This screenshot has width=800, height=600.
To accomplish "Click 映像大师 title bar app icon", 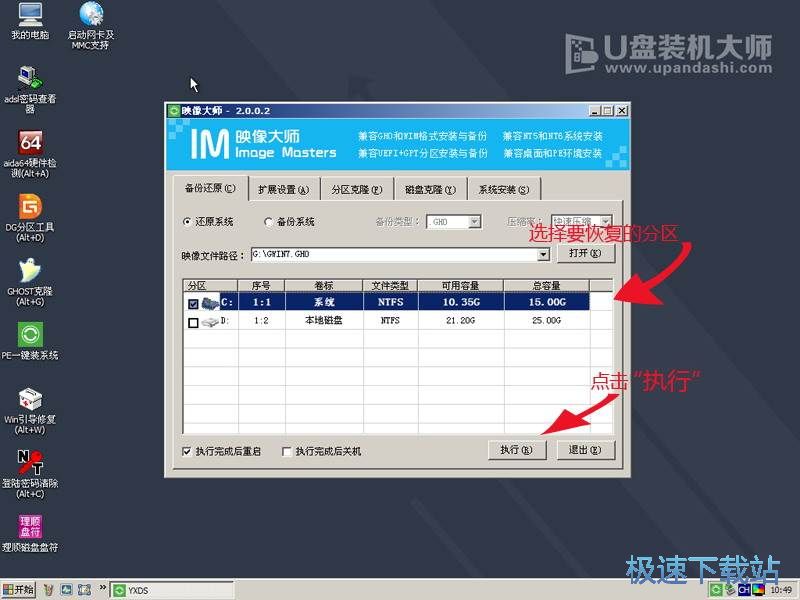I will coord(174,111).
